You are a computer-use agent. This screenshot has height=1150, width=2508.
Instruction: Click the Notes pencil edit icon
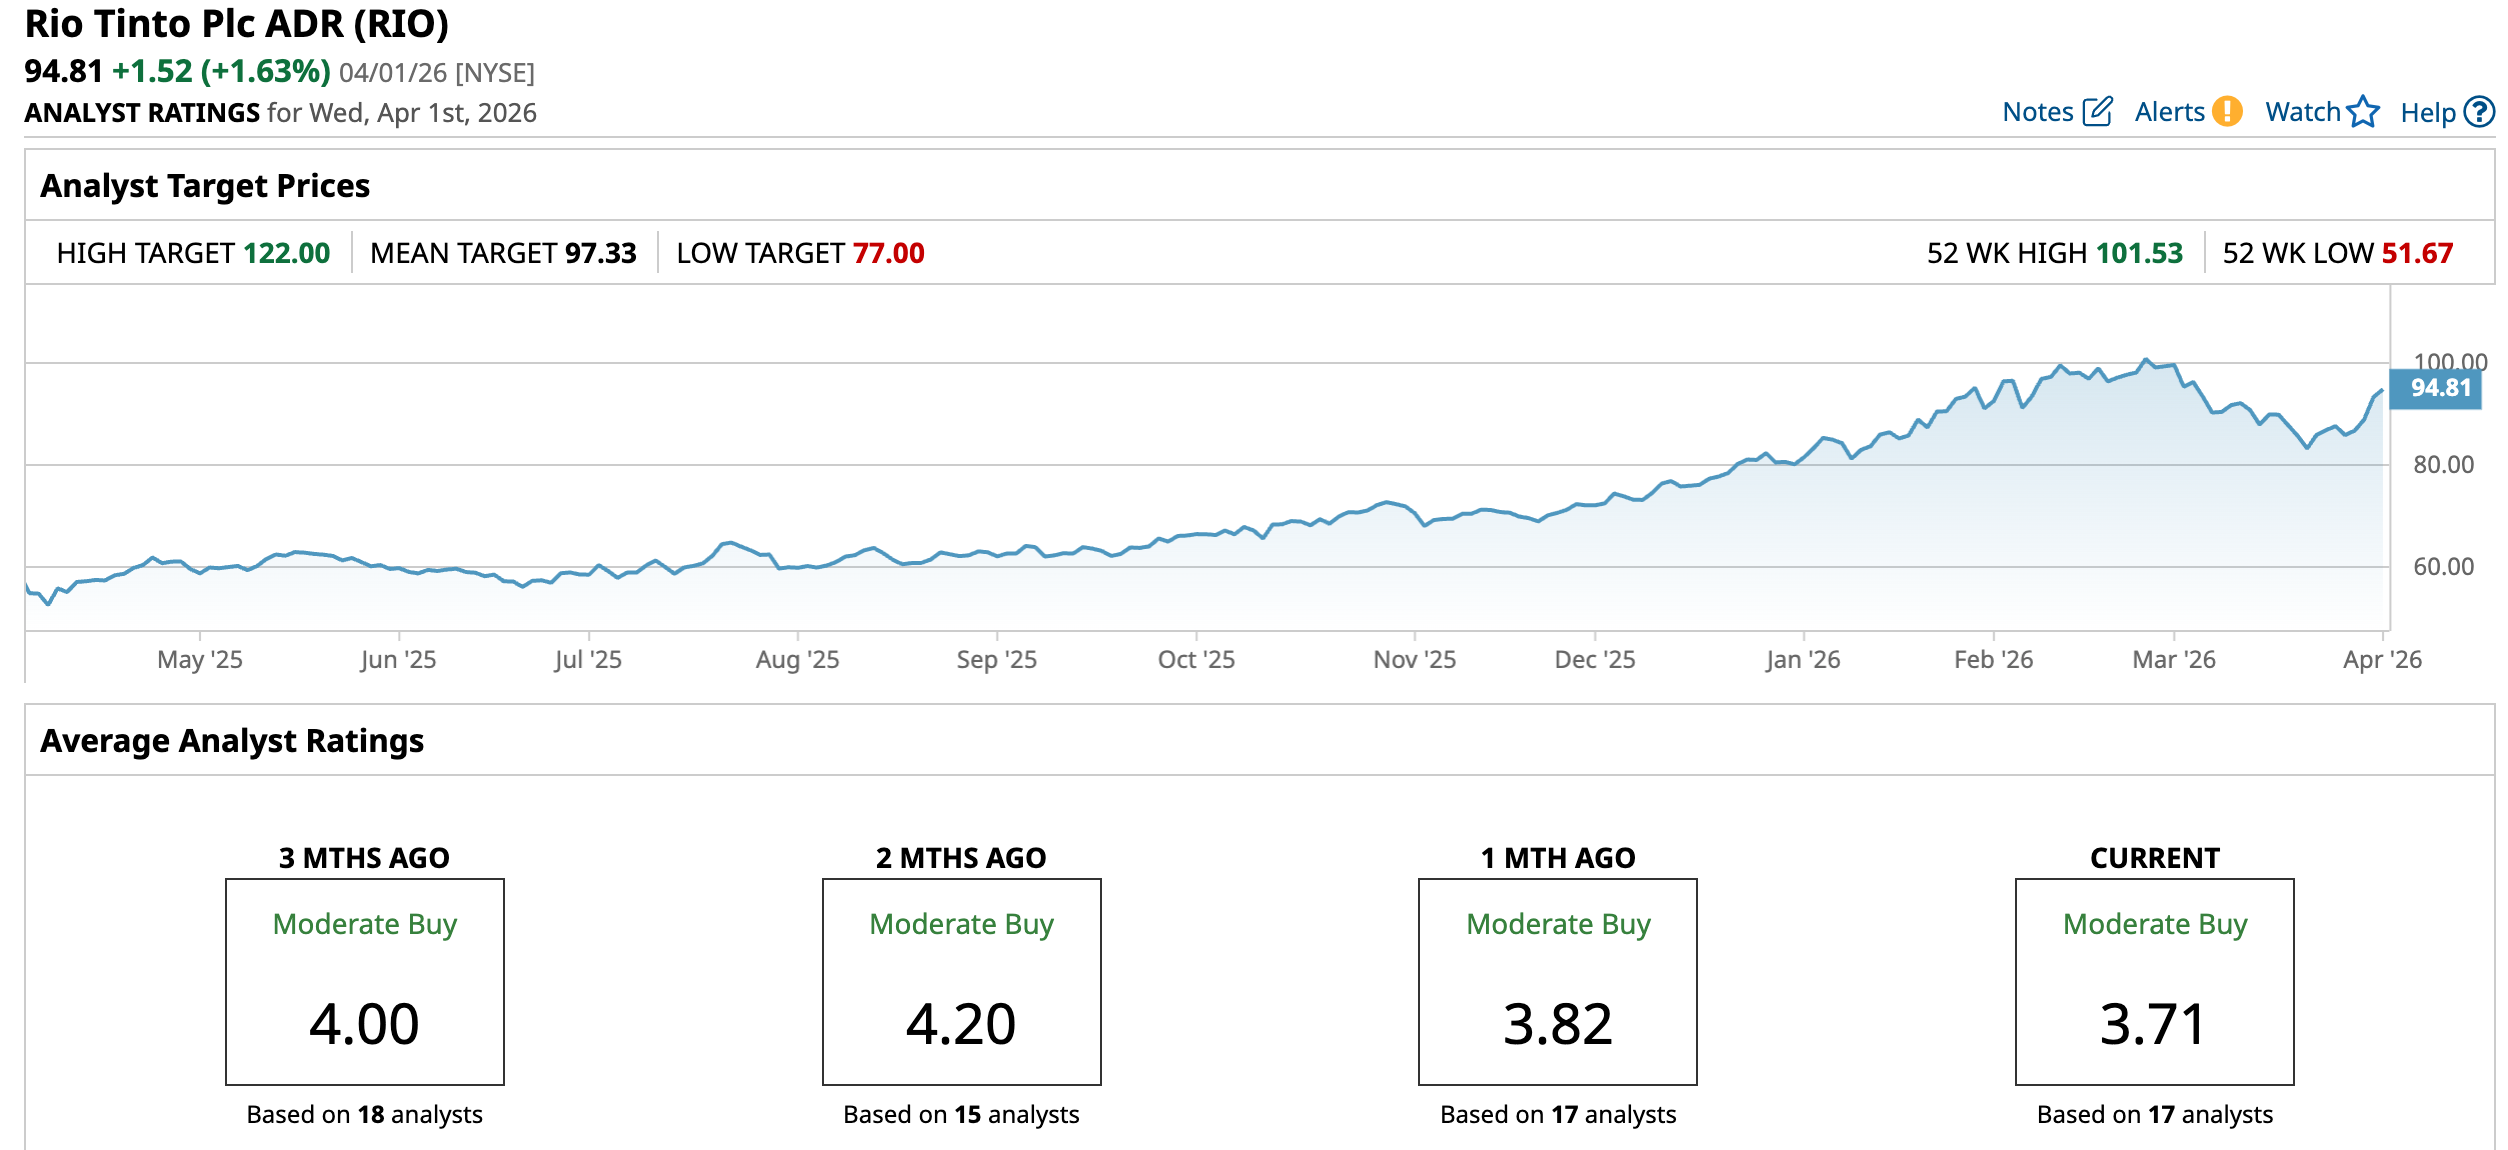2097,111
